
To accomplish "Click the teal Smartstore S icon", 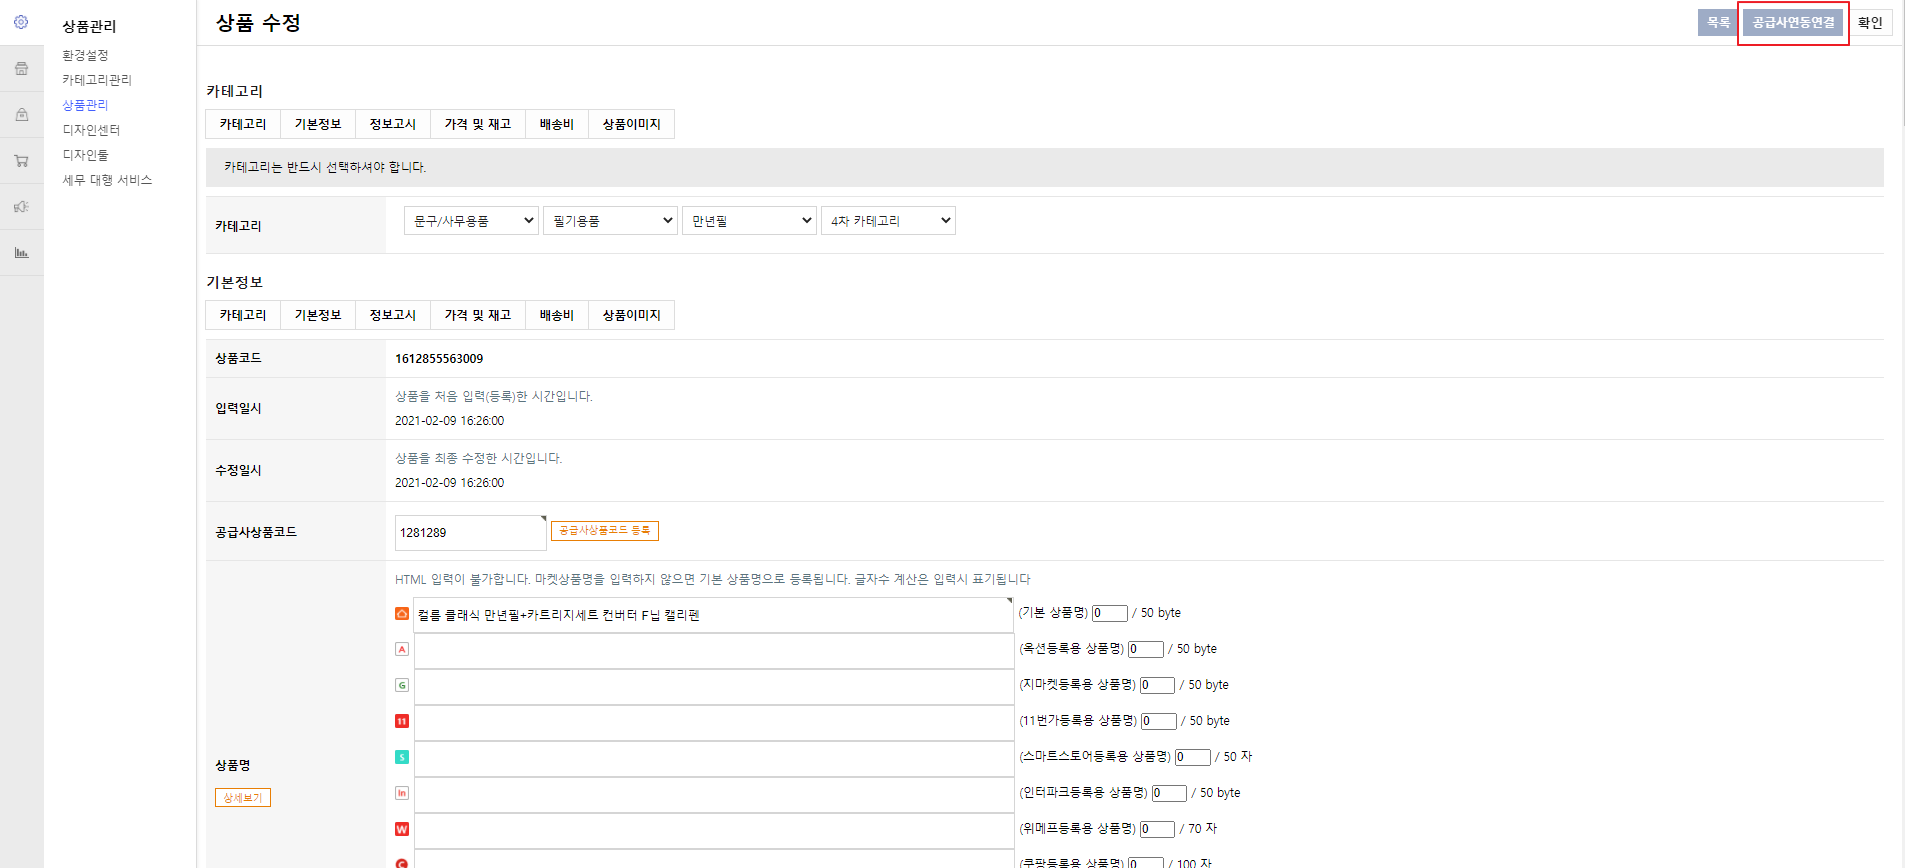I will [x=402, y=757].
